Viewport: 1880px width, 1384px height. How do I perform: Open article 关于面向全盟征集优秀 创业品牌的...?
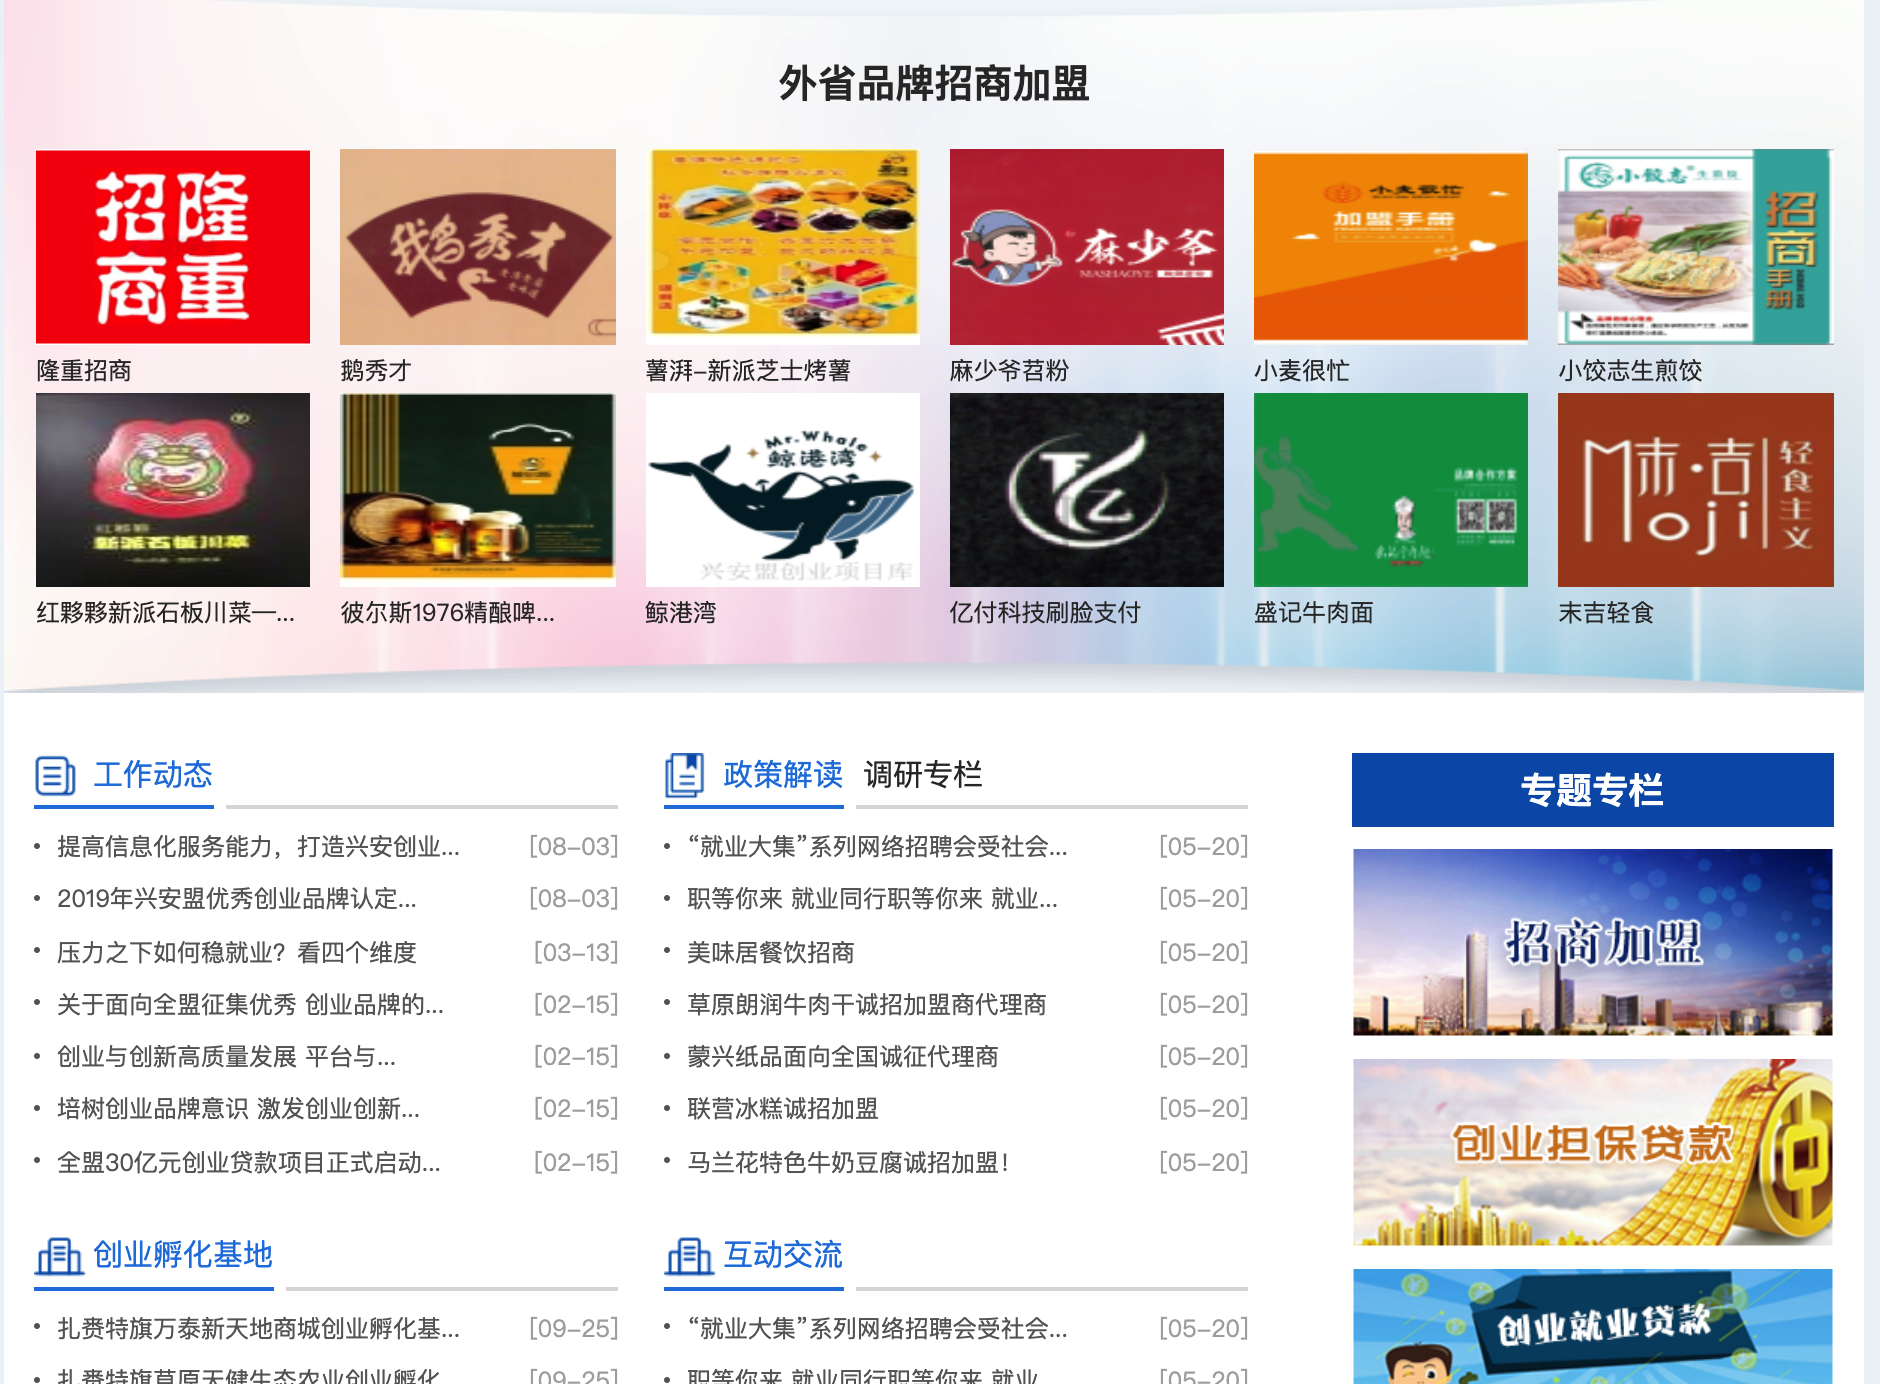coord(250,1005)
